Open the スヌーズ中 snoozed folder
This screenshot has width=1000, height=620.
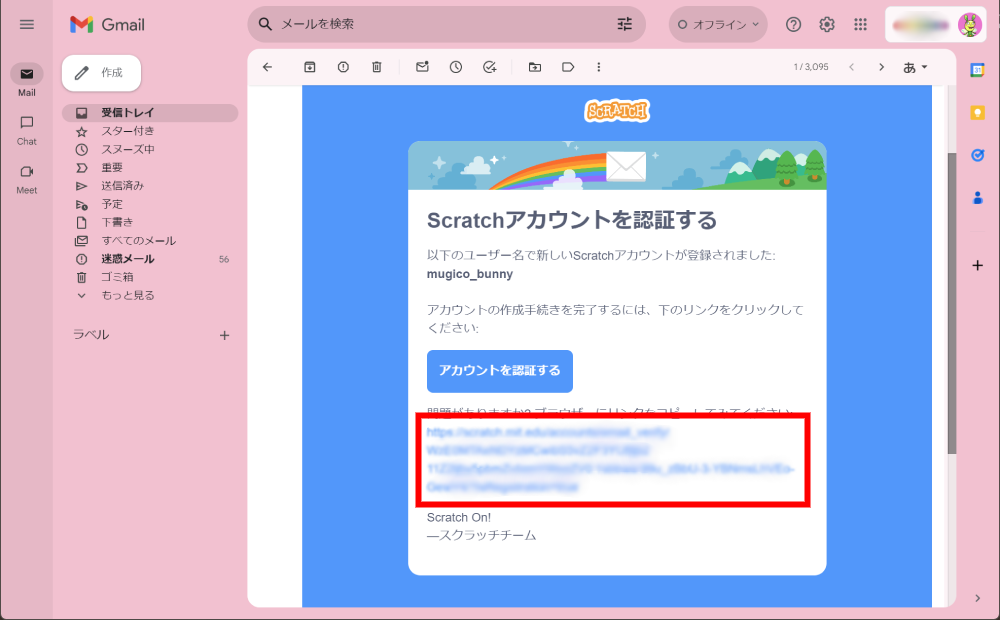pyautogui.click(x=150, y=149)
